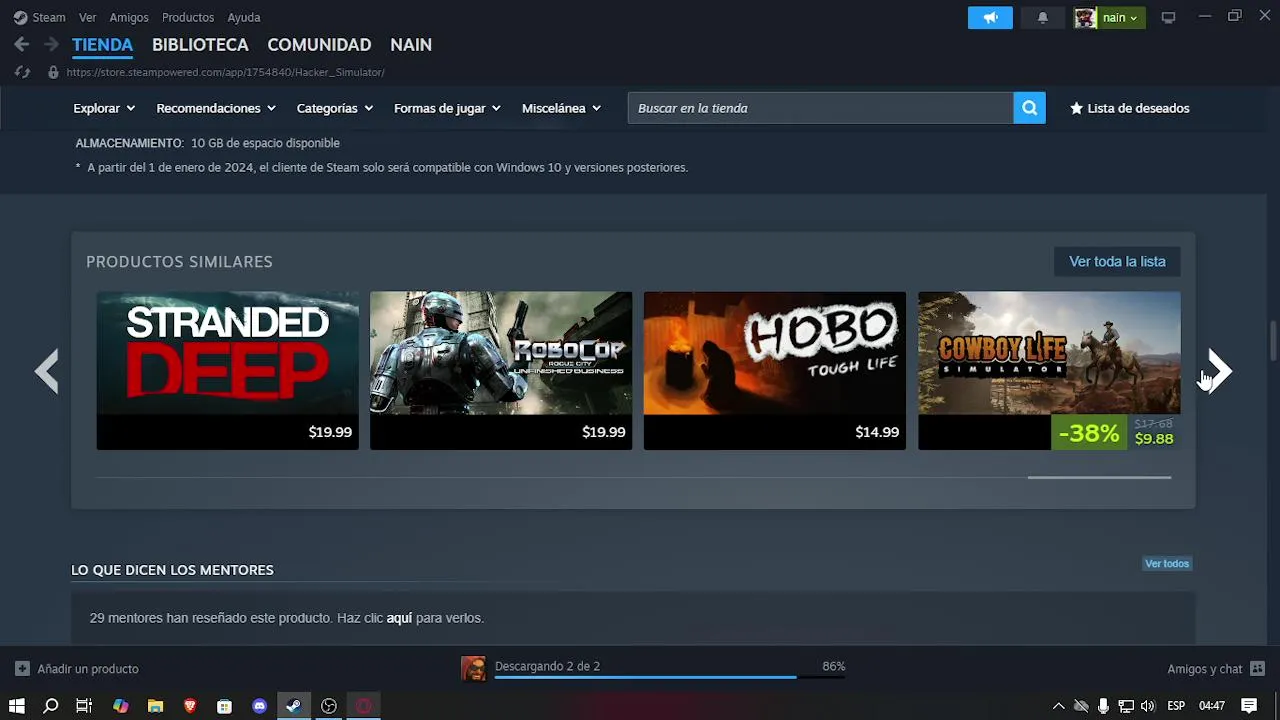Open the Ayuda menu

(x=244, y=17)
